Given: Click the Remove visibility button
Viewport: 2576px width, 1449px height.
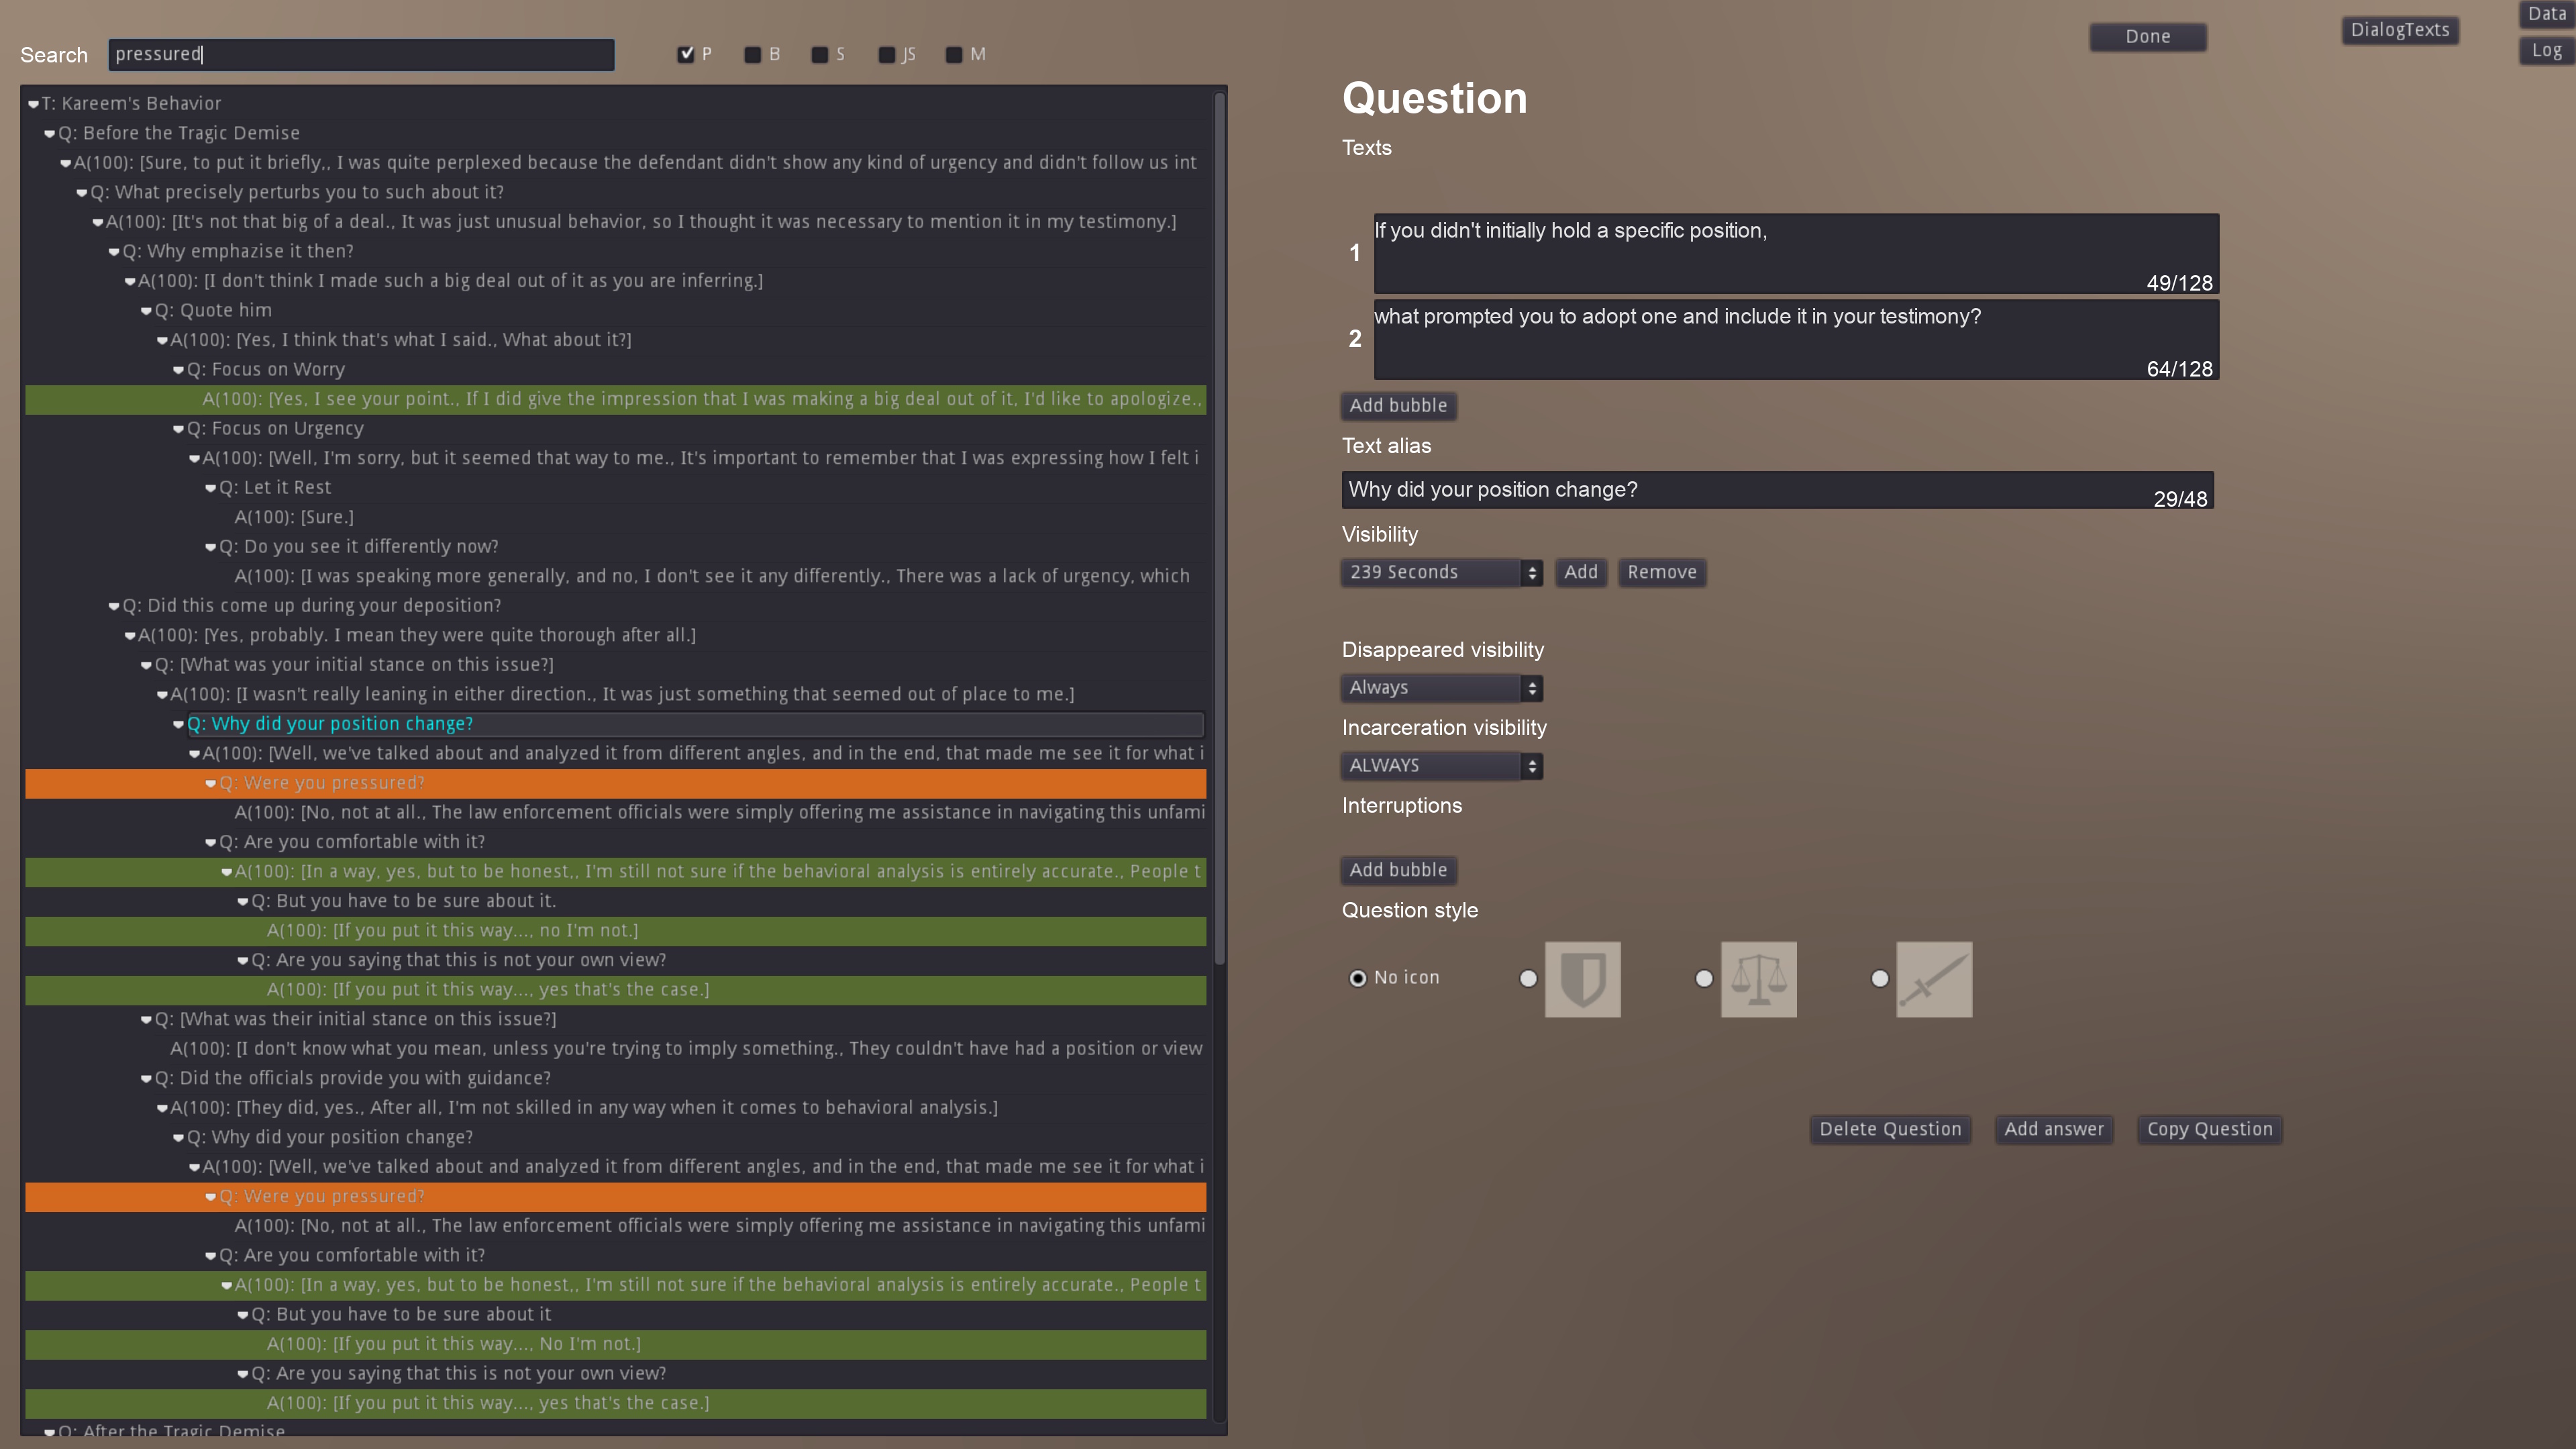Looking at the screenshot, I should (x=1662, y=572).
